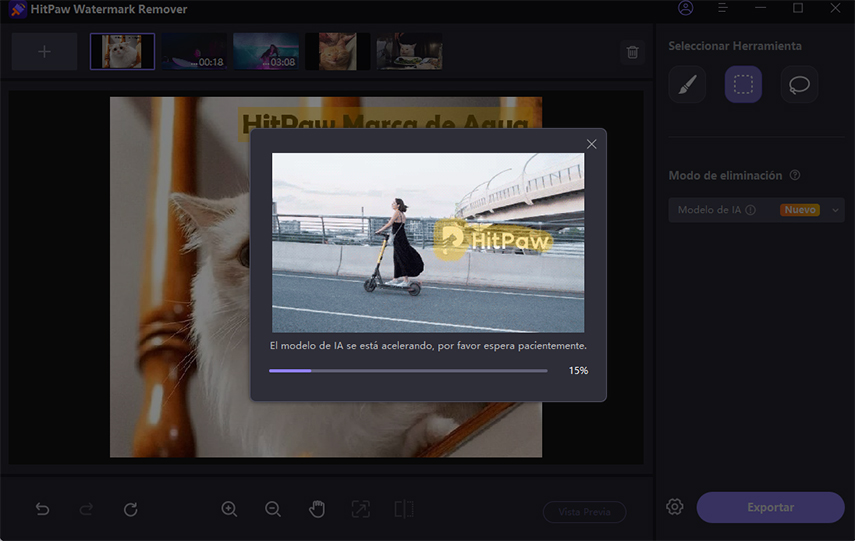Click the scooter preview image in dialog
The height and width of the screenshot is (541, 855).
click(x=428, y=243)
